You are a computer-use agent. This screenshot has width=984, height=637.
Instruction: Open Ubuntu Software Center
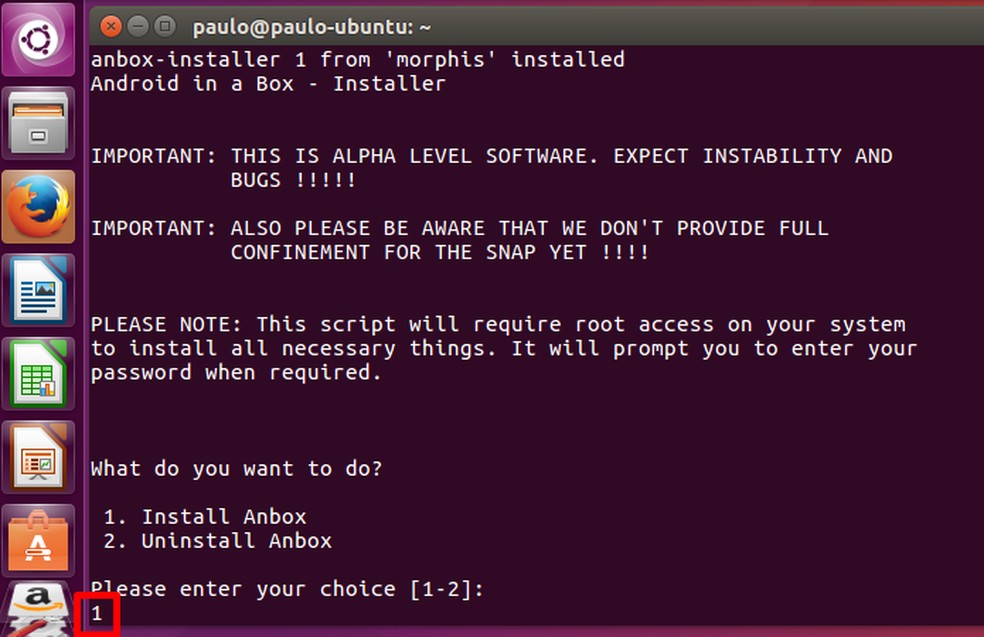point(39,541)
